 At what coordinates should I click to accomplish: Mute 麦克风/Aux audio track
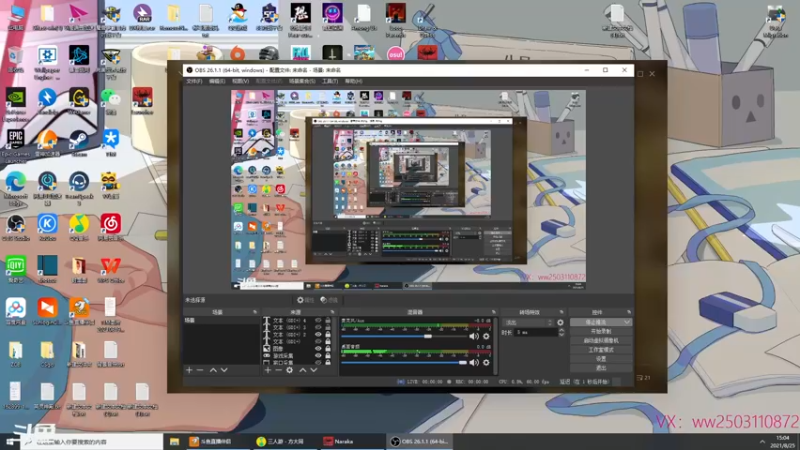pos(474,336)
